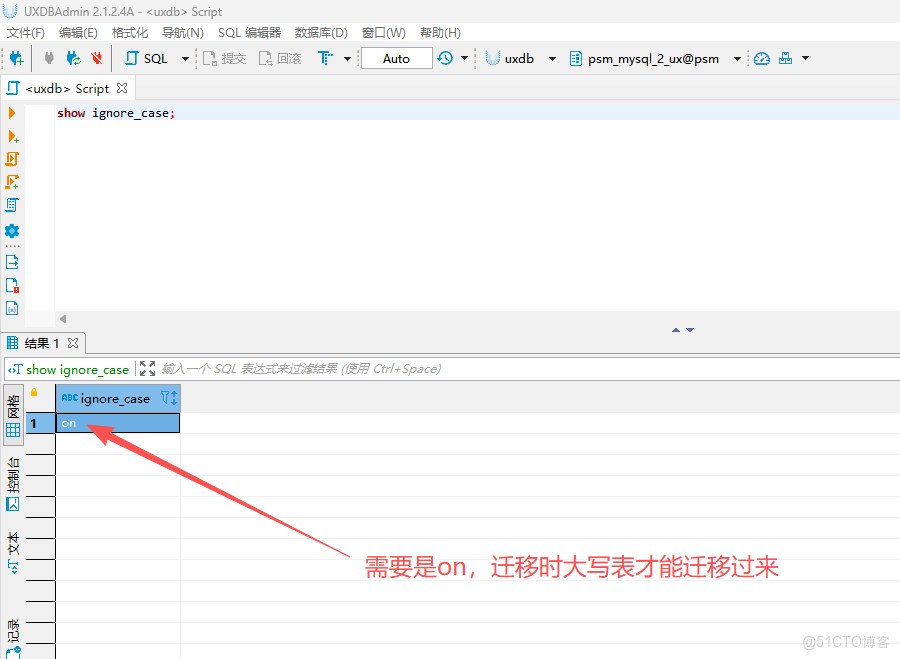Image resolution: width=900 pixels, height=659 pixels.
Task: Switch to the 文本 text view tab
Action: coord(13,553)
